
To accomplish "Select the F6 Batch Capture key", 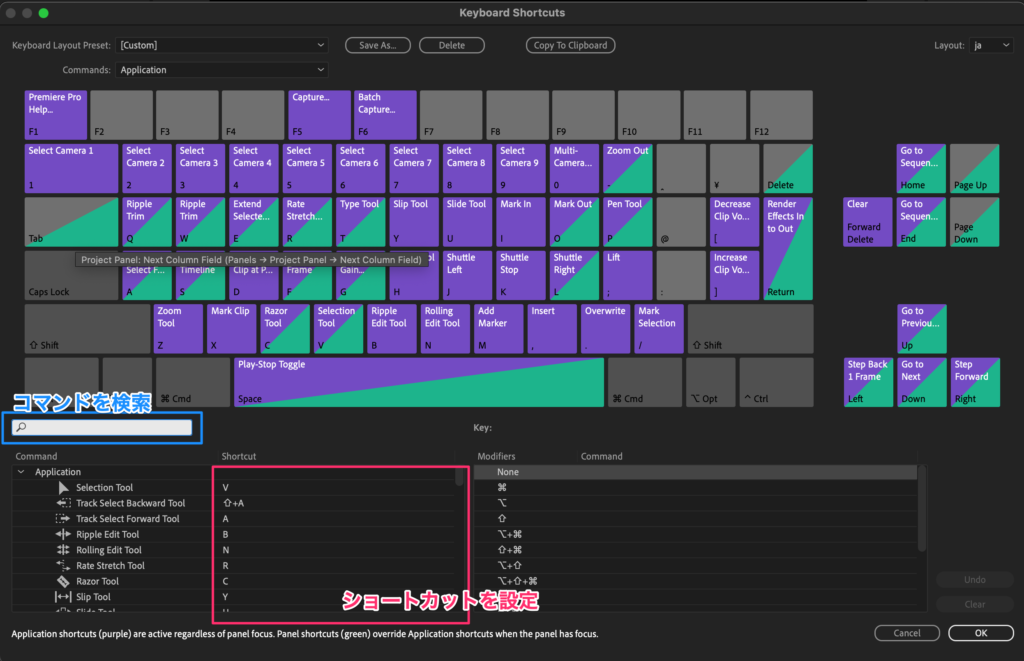I will tap(385, 115).
